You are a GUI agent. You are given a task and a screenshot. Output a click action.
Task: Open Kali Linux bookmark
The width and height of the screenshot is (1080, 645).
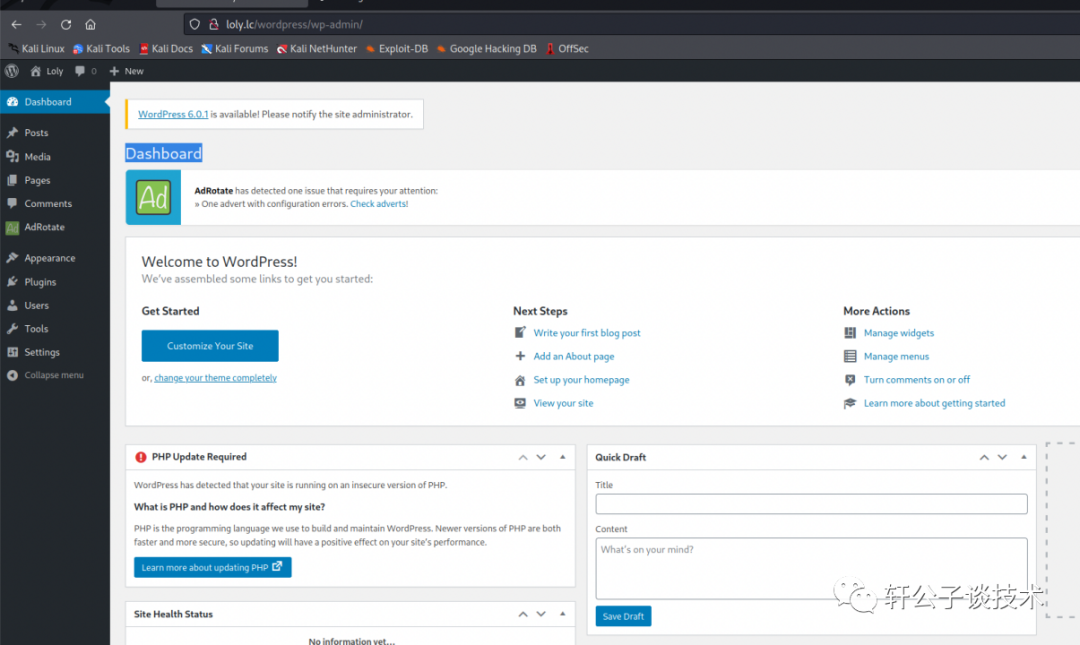37,49
